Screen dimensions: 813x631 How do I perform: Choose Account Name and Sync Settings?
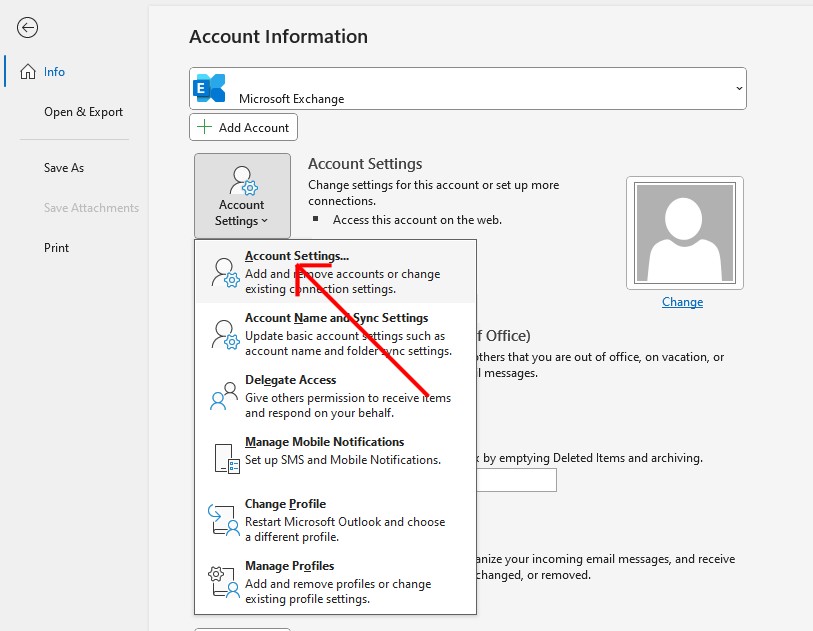(x=335, y=334)
